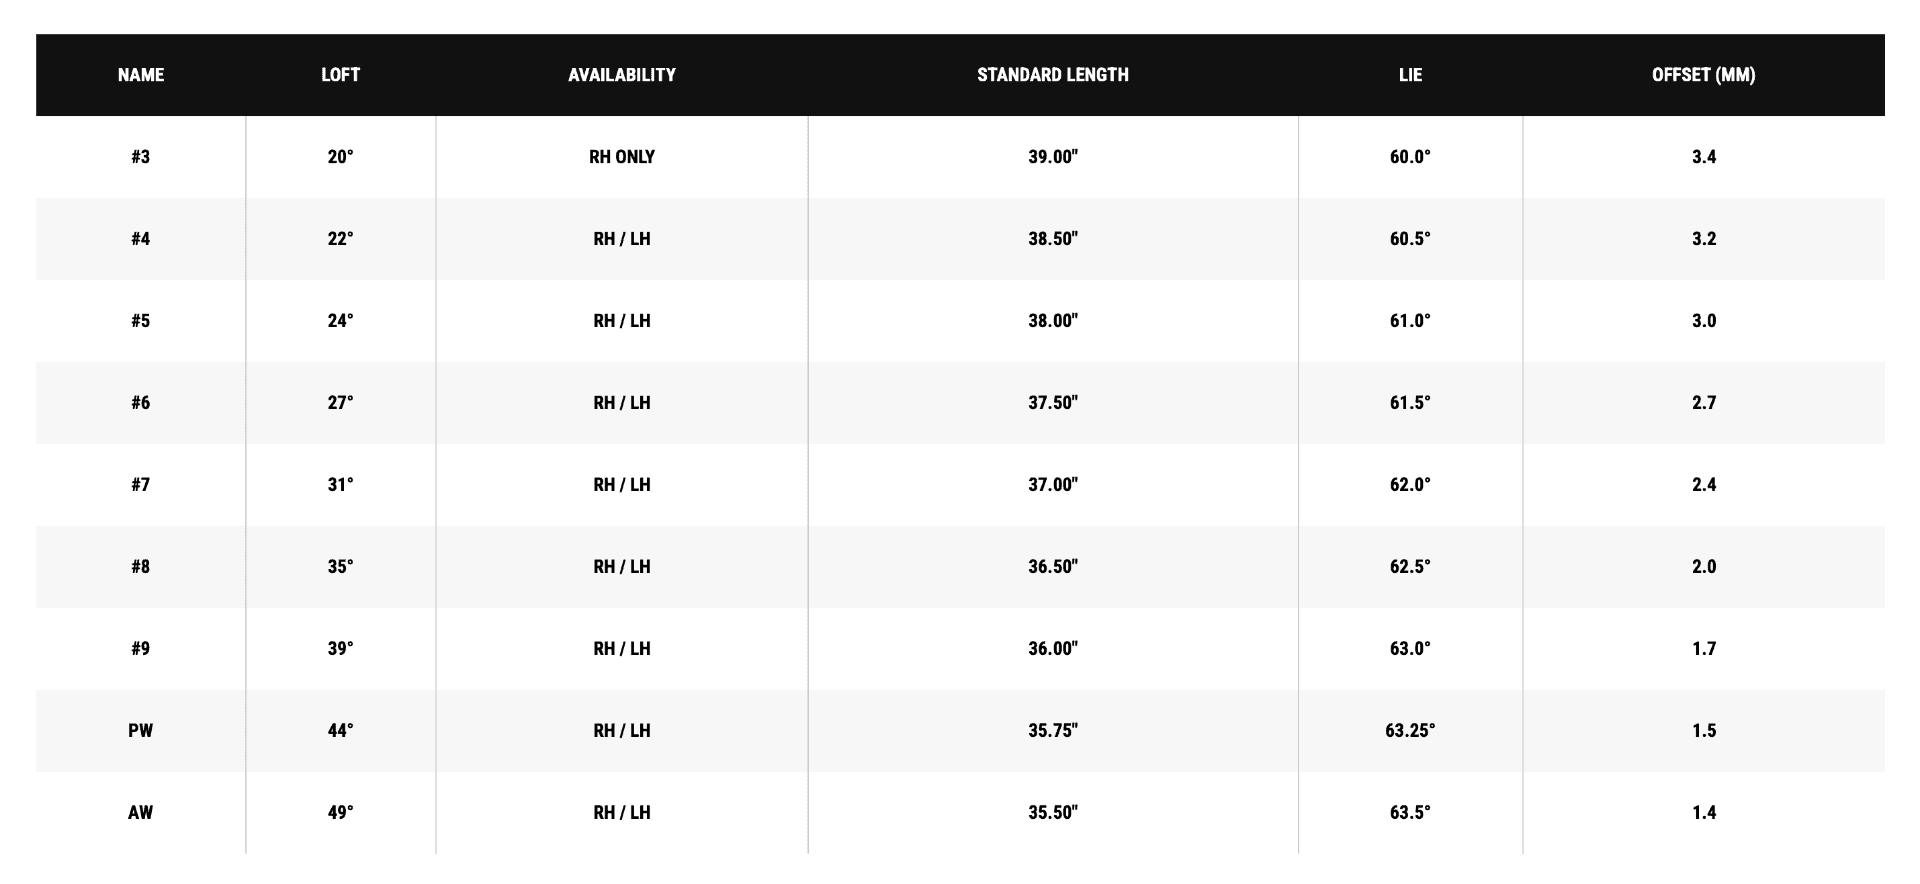
Task: Click the RH ONLY availability cell
Action: 622,157
